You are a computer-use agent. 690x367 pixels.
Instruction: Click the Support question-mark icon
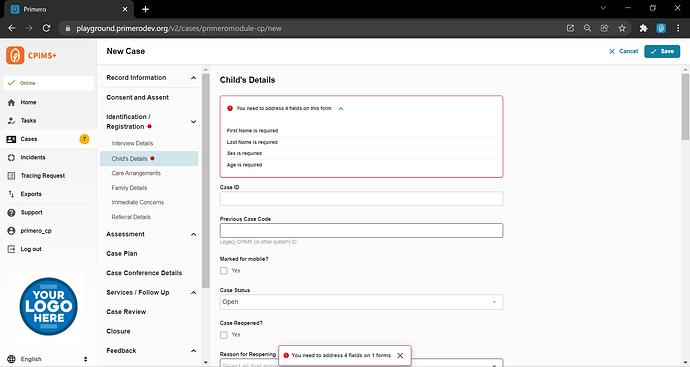pos(11,213)
